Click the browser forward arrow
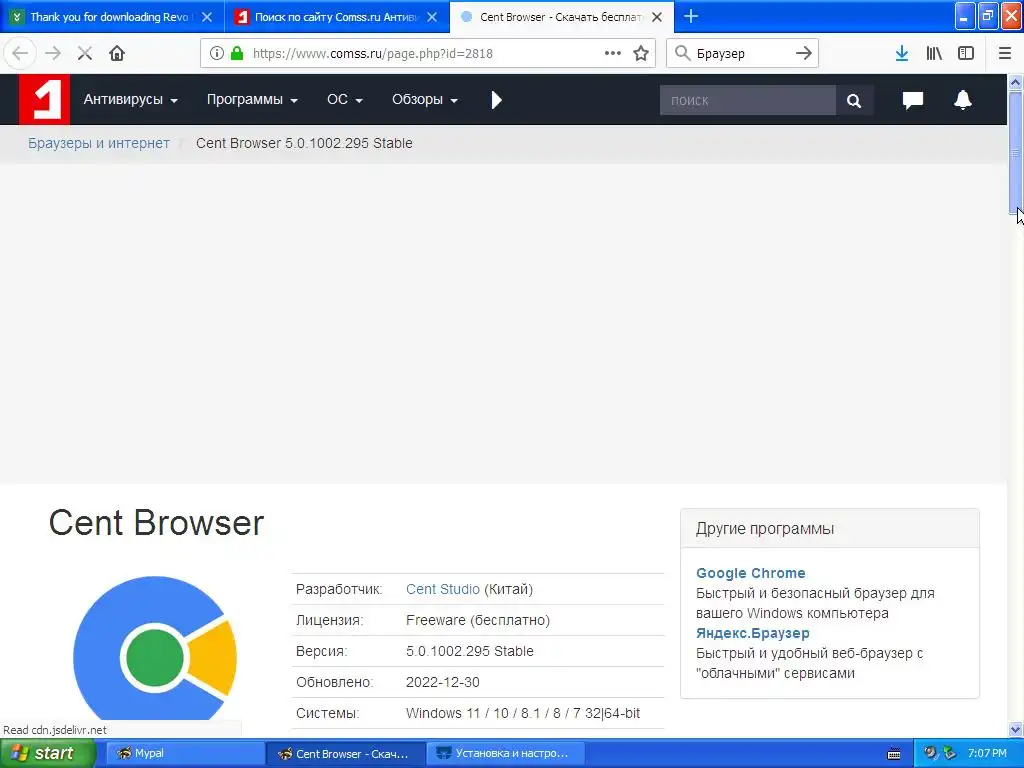The height and width of the screenshot is (768, 1024). [x=53, y=53]
